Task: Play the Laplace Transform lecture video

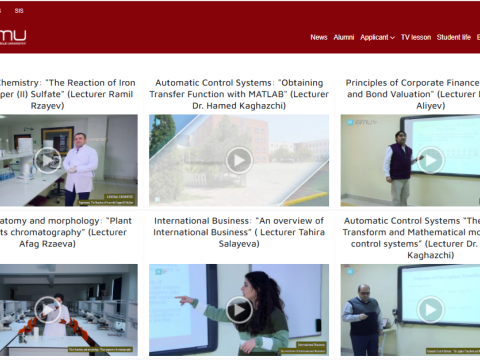Action: 430,310
